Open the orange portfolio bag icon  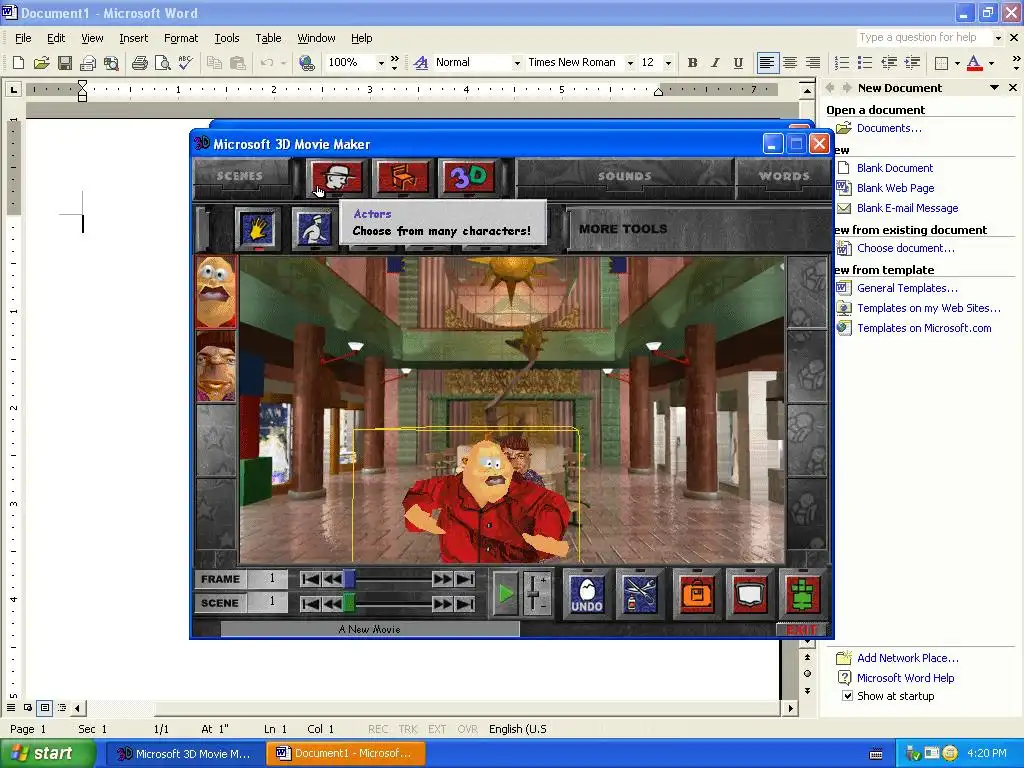(696, 593)
